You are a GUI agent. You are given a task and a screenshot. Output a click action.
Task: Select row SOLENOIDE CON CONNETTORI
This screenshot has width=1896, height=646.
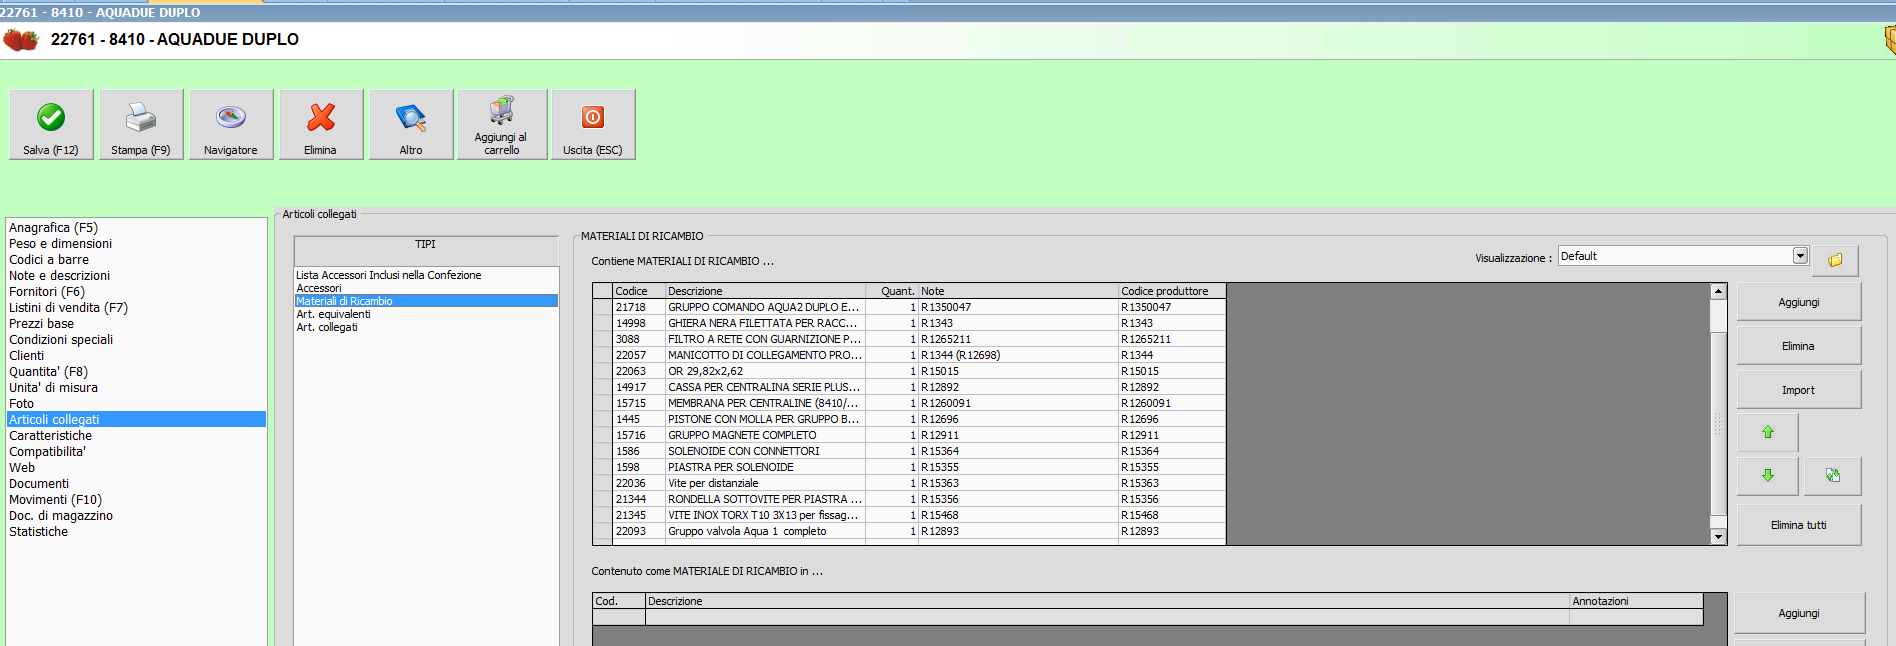point(909,451)
